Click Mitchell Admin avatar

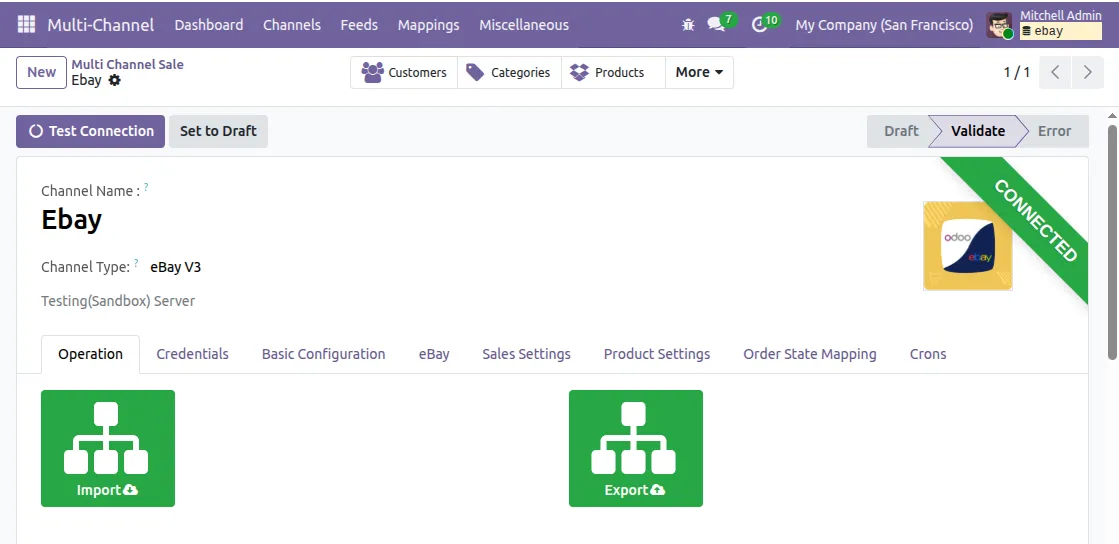point(999,25)
